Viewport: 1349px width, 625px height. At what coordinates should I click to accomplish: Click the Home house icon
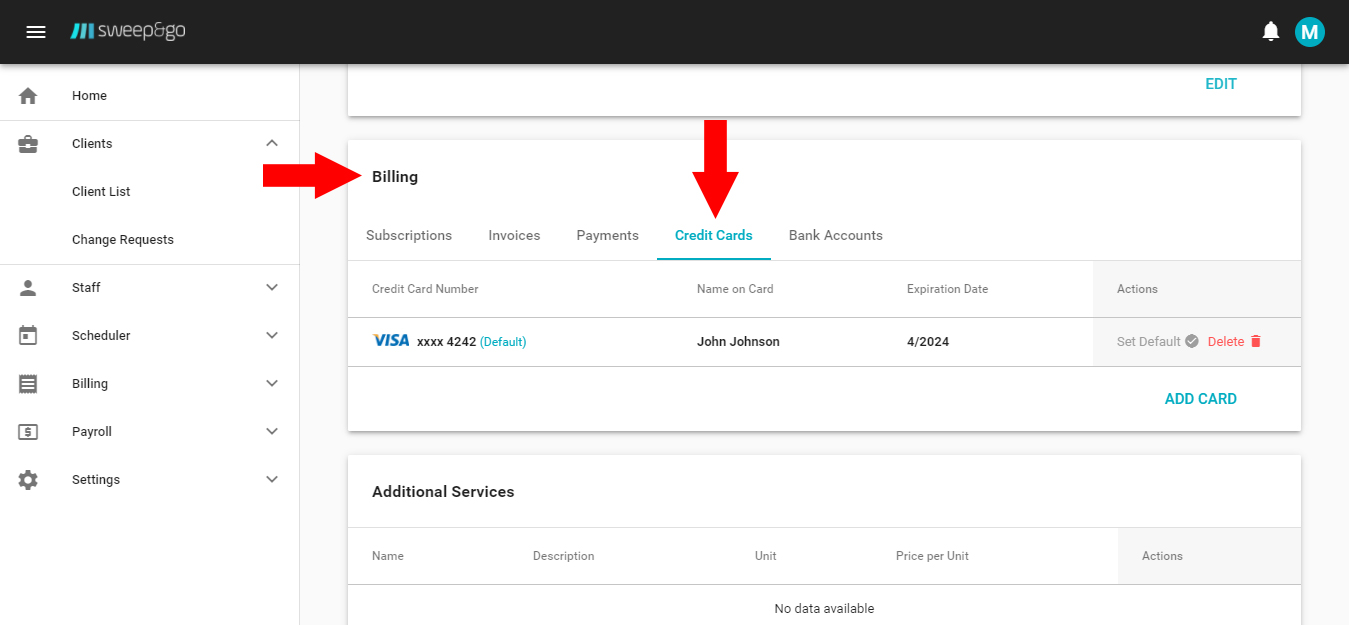(x=28, y=96)
